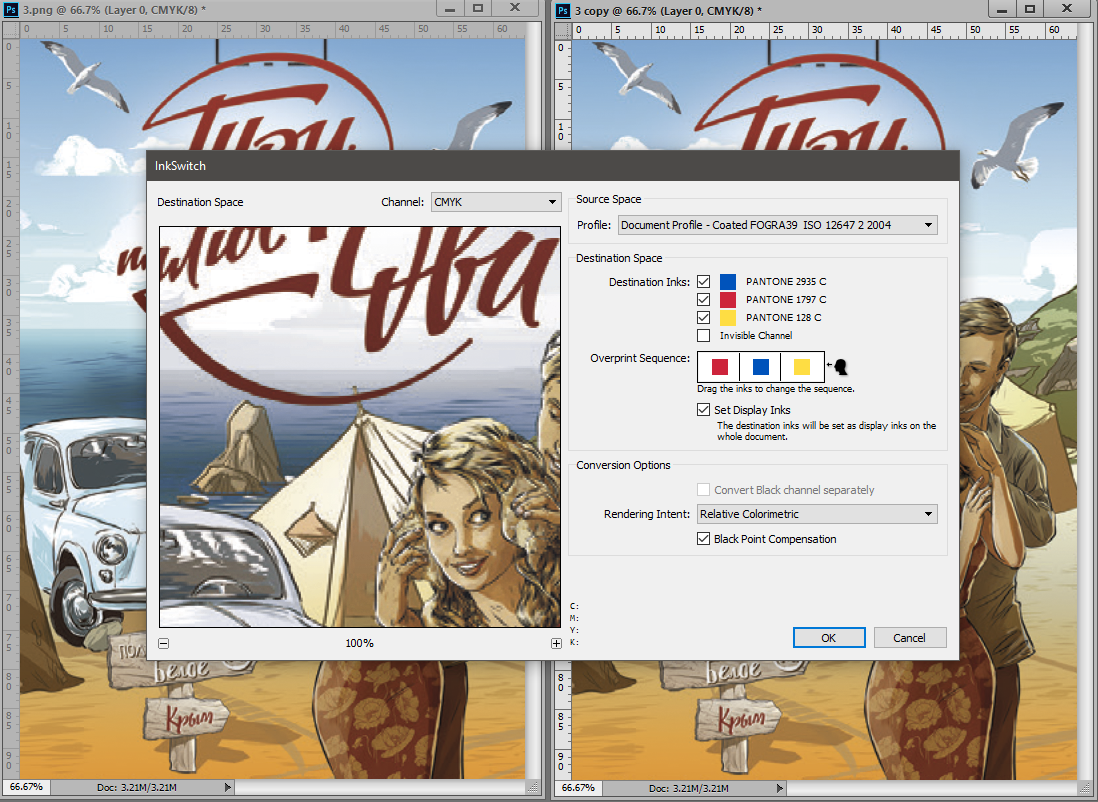The width and height of the screenshot is (1098, 802).
Task: Click the Invisible Channel label
Action: (x=756, y=336)
